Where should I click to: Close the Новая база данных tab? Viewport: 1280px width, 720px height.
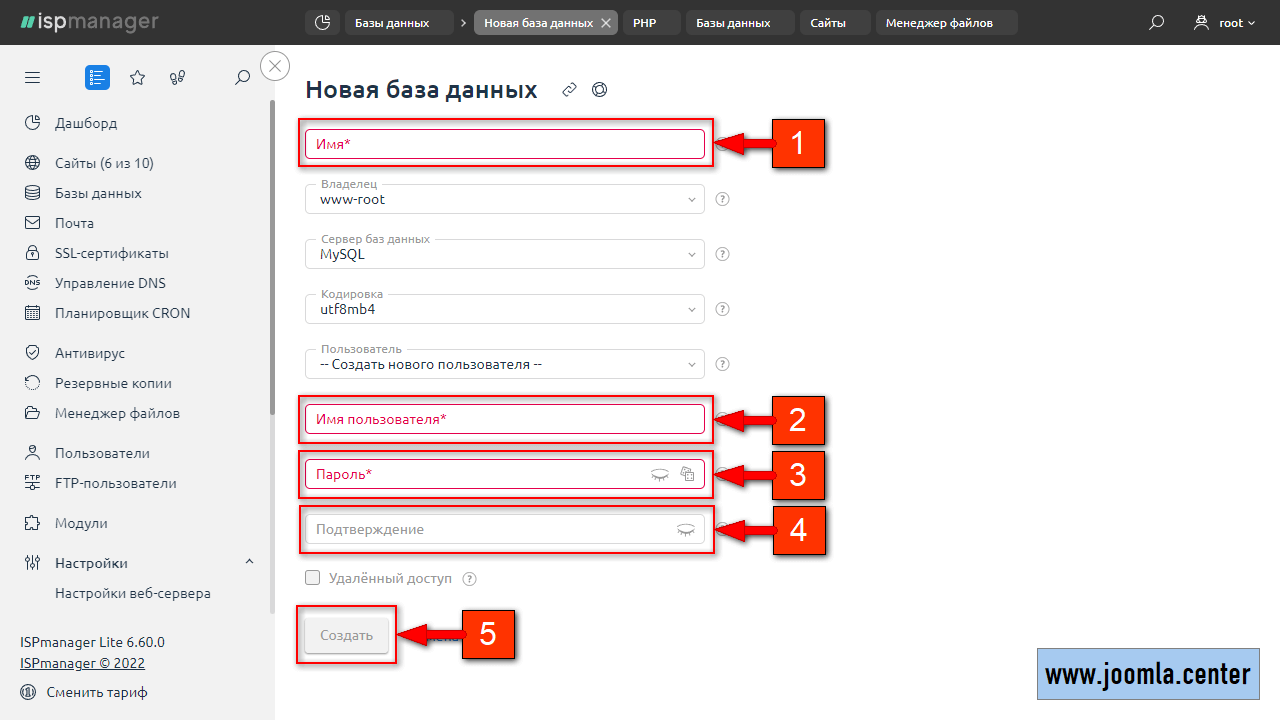606,23
